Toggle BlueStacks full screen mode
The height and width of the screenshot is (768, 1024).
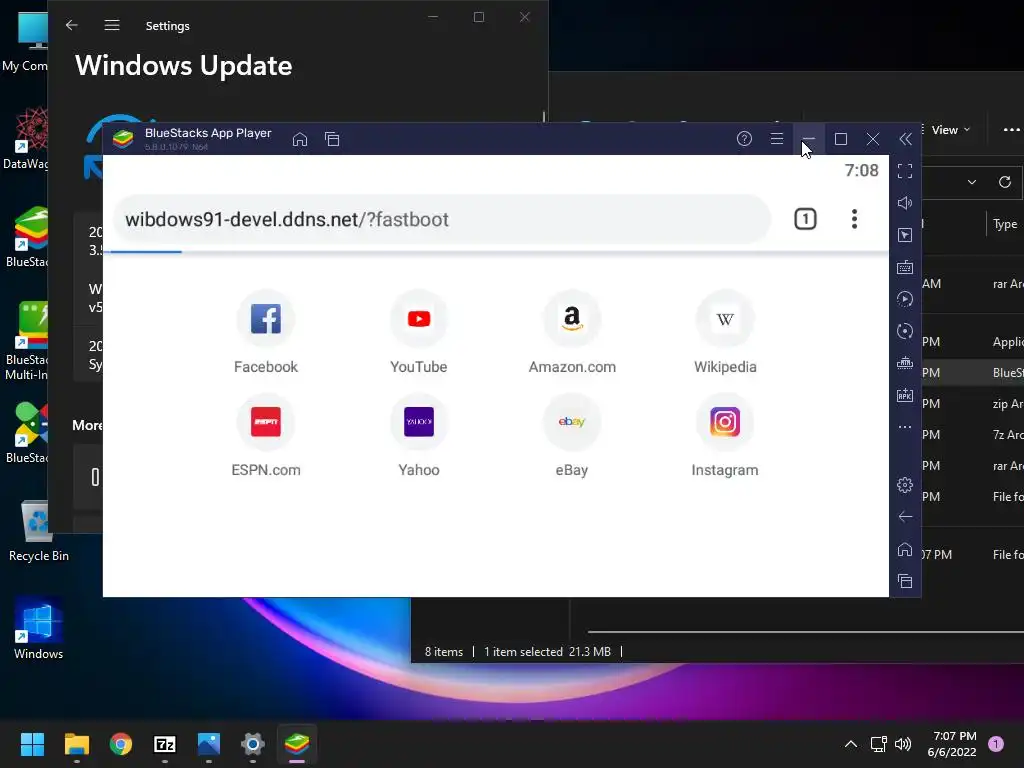[905, 171]
